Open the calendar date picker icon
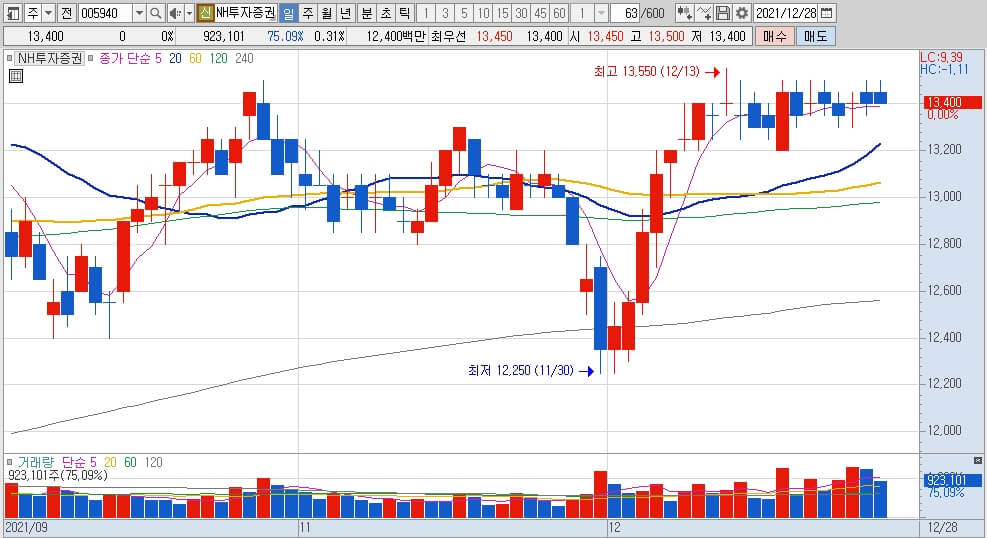 826,13
